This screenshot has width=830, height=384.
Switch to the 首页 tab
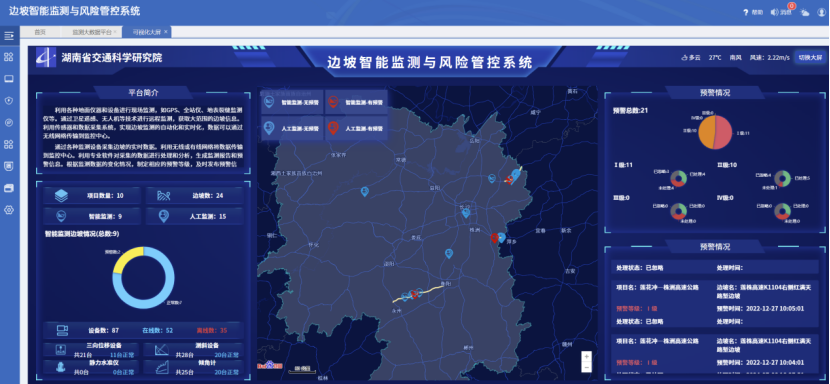click(40, 32)
